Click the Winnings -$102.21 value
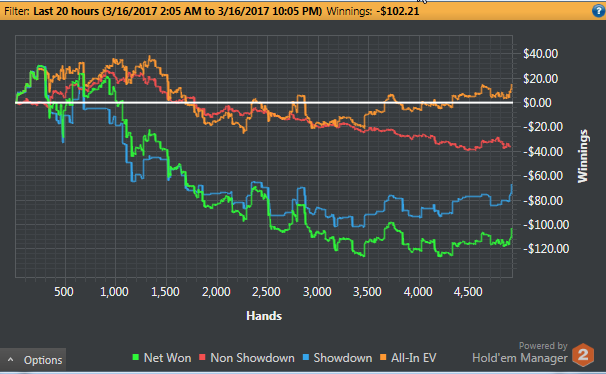The image size is (606, 374). [x=398, y=11]
